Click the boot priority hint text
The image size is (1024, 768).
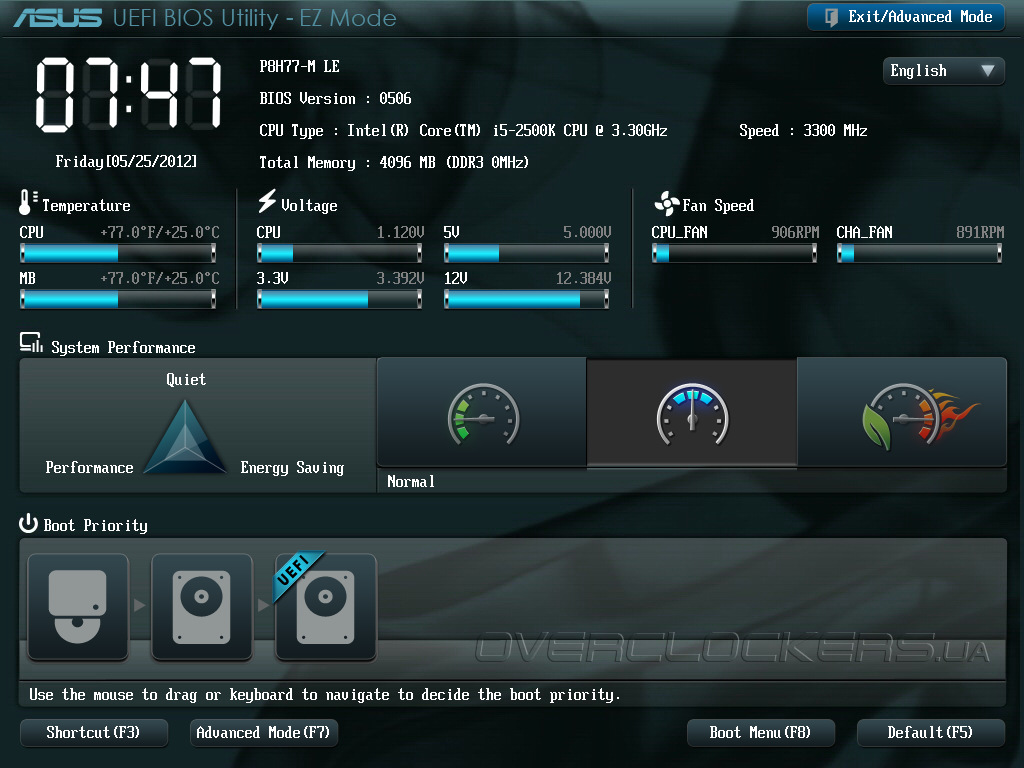click(324, 695)
